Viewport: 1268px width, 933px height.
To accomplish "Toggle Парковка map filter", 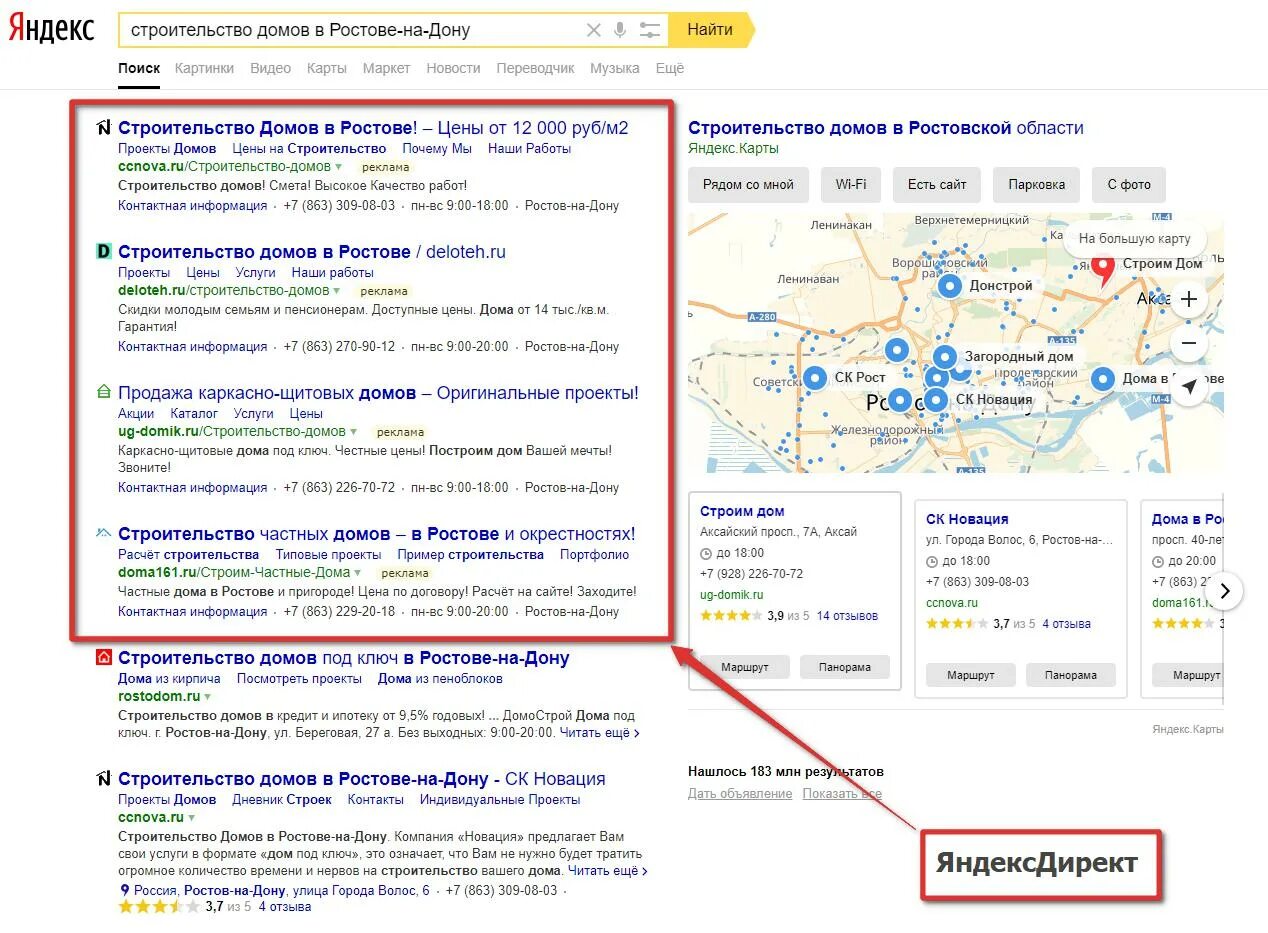I will point(1037,185).
